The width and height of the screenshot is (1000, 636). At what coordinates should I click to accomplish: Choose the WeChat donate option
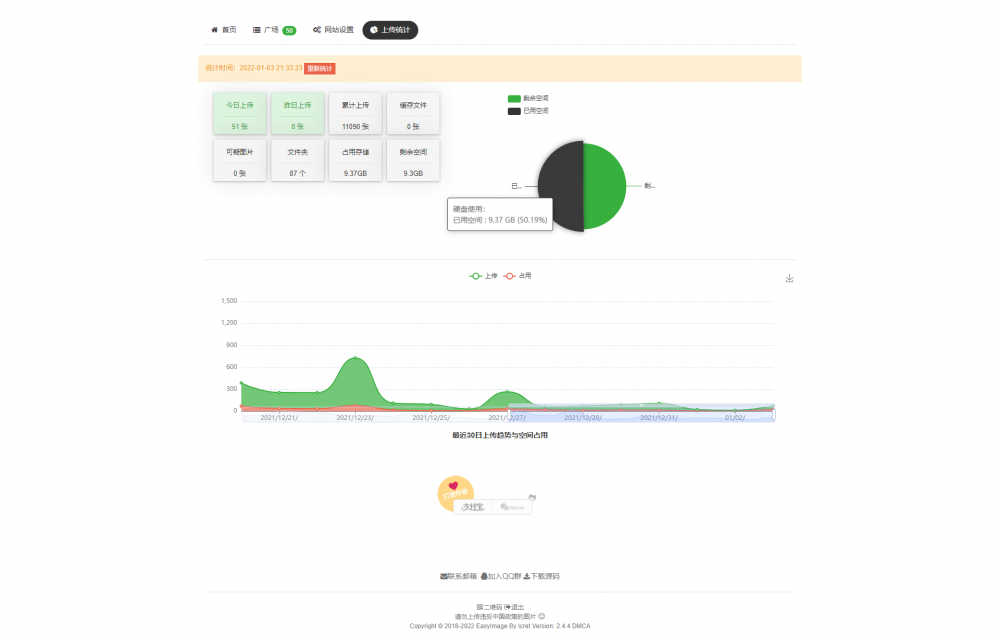(512, 507)
